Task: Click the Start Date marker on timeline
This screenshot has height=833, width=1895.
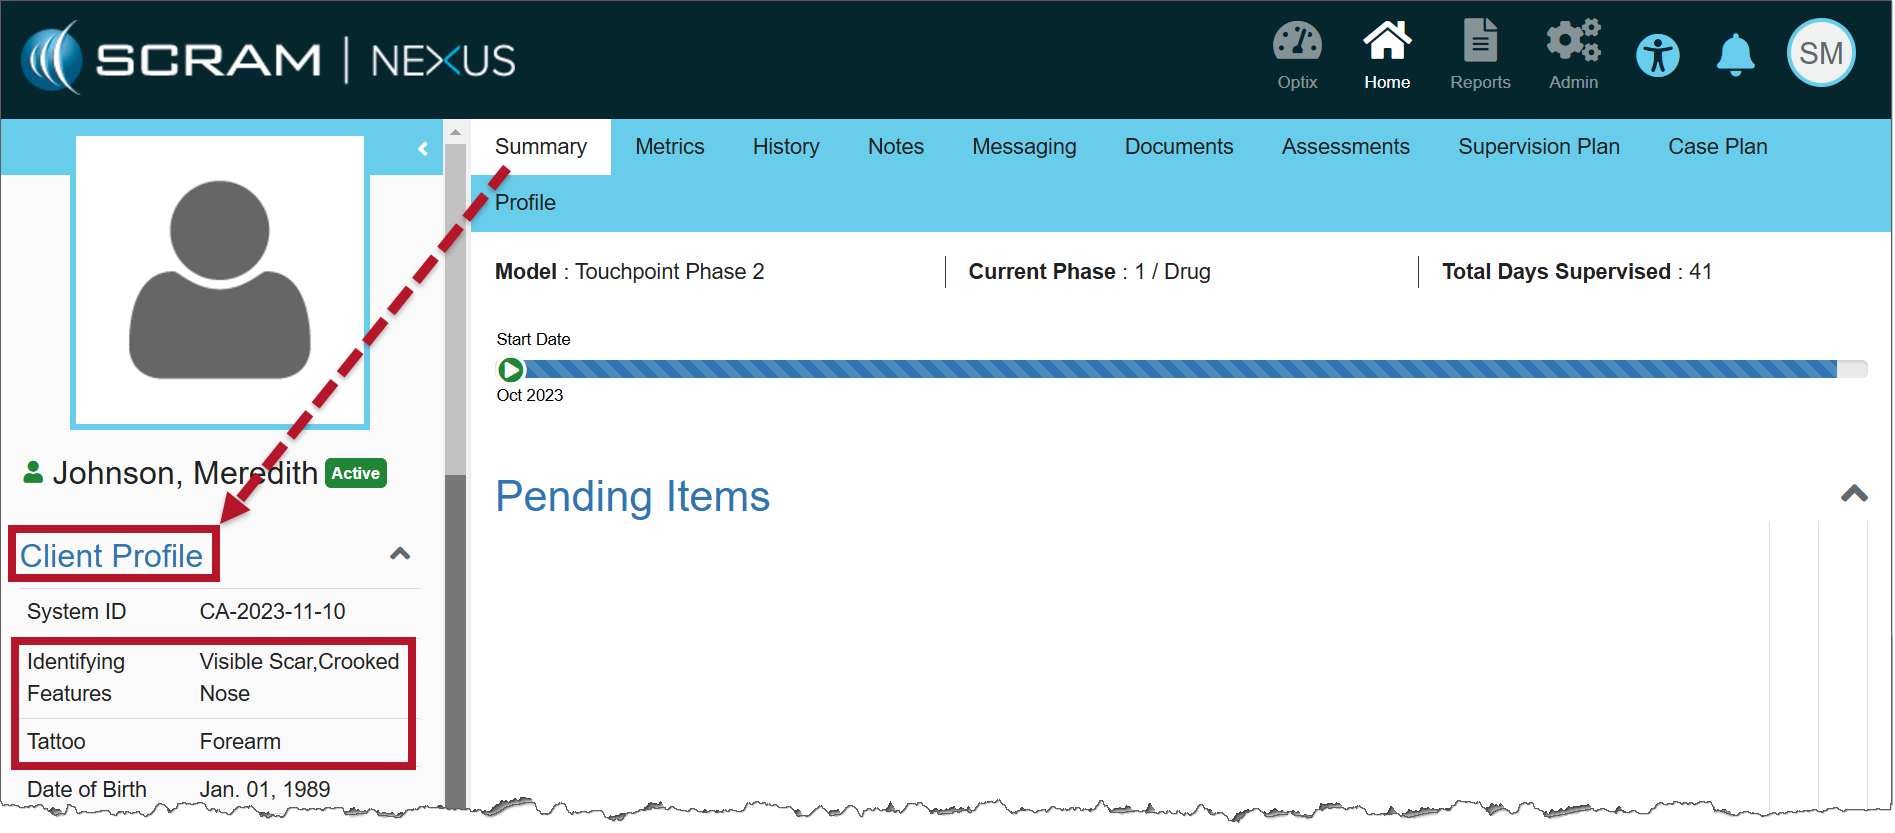Action: pyautogui.click(x=510, y=370)
